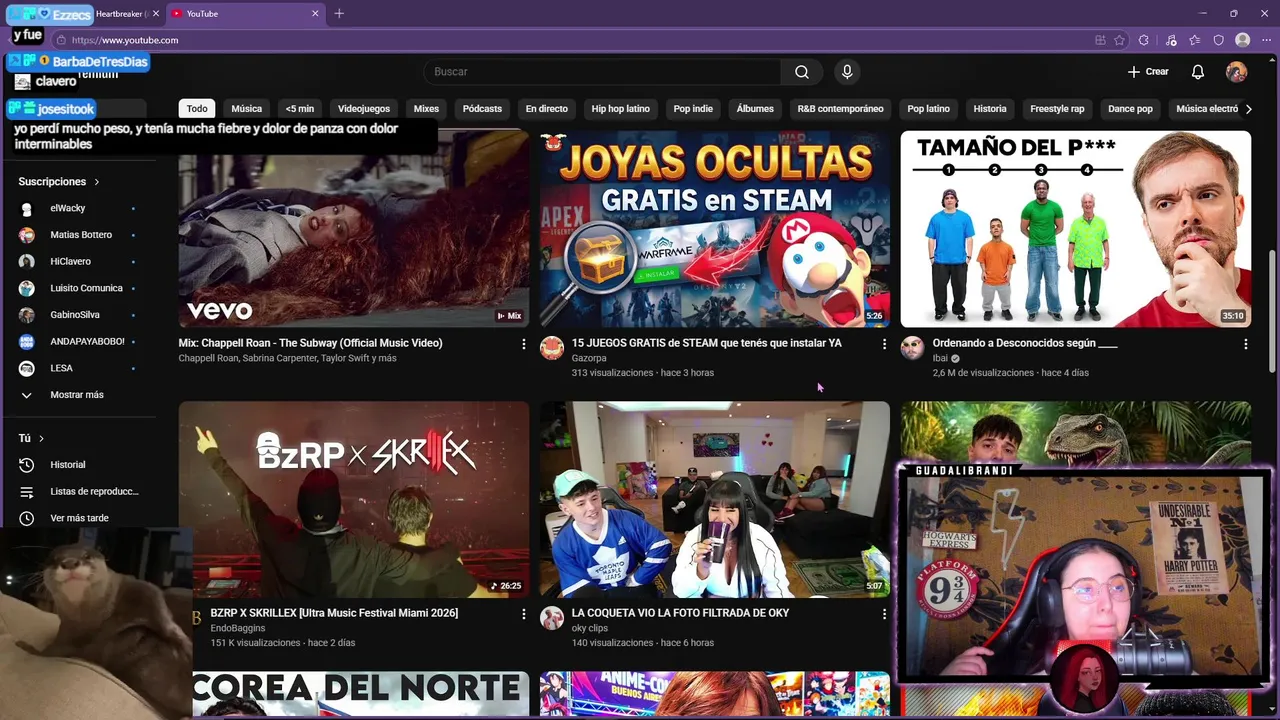This screenshot has height=720, width=1280.
Task: Open options menu for BZRP X SKRILLEX video
Action: point(523,614)
